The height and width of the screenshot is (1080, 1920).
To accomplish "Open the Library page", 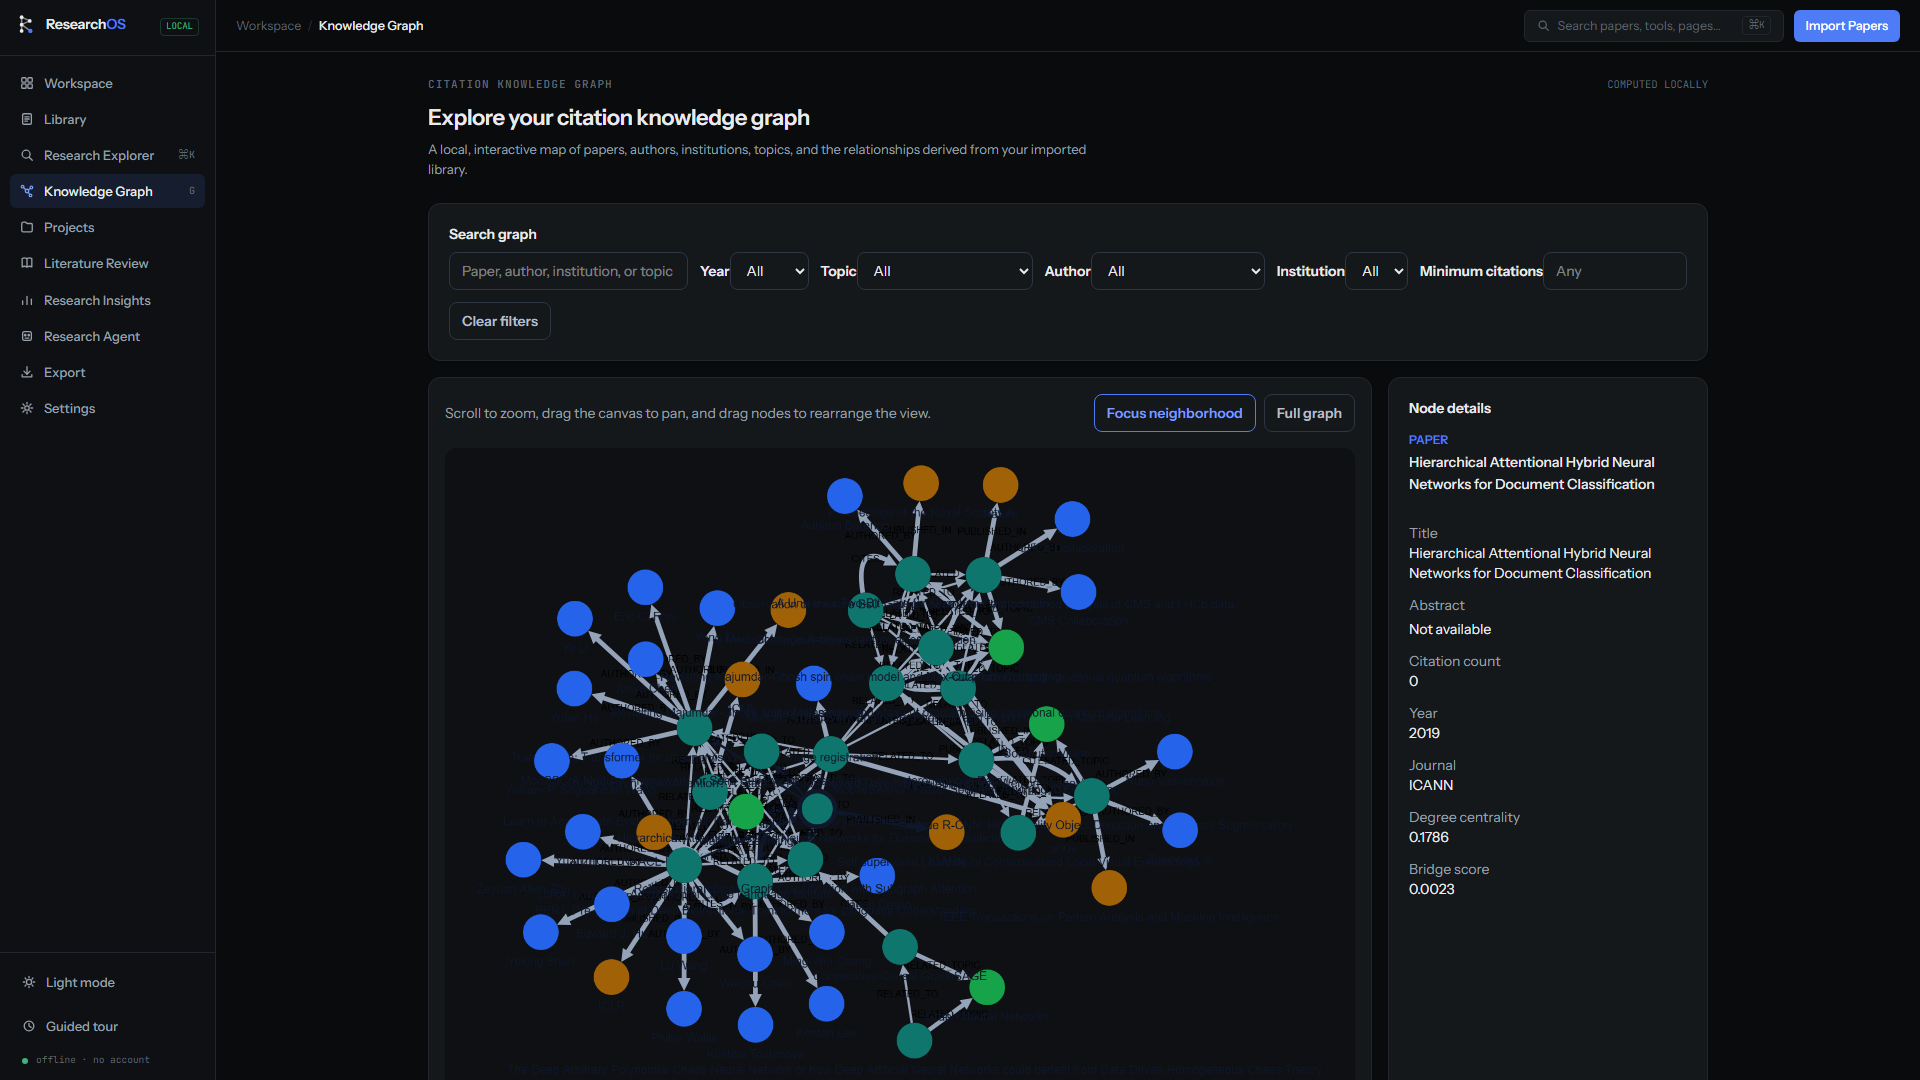I will coord(107,119).
